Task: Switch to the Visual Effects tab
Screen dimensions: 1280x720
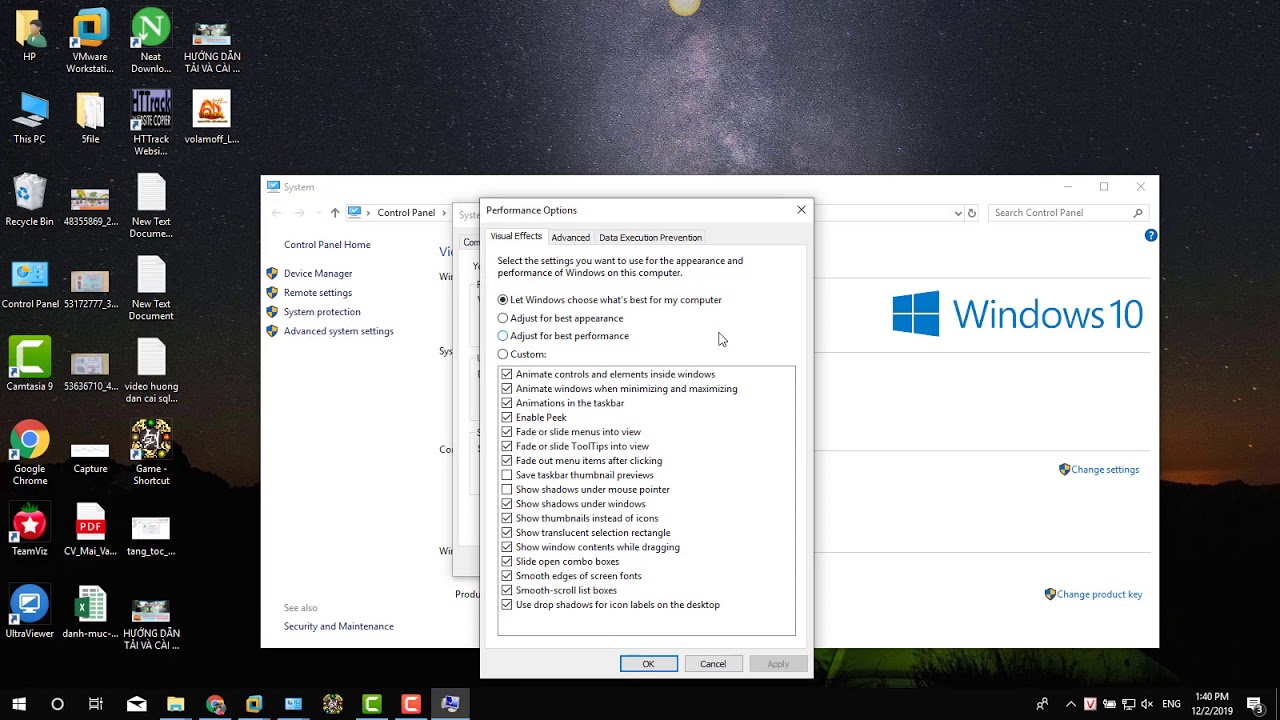Action: point(516,236)
